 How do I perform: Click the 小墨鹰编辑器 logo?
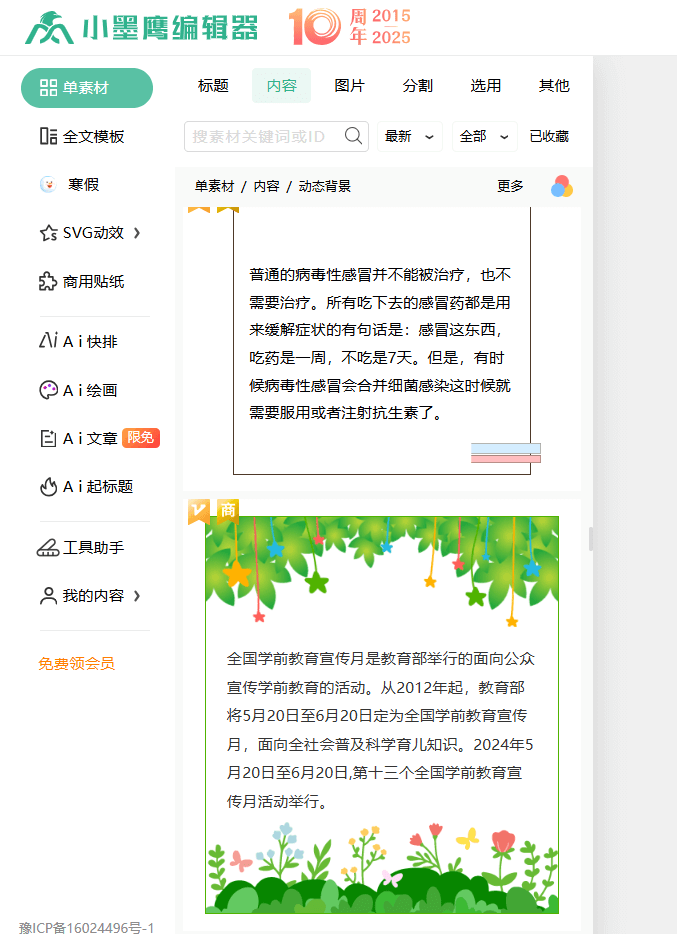(x=141, y=28)
